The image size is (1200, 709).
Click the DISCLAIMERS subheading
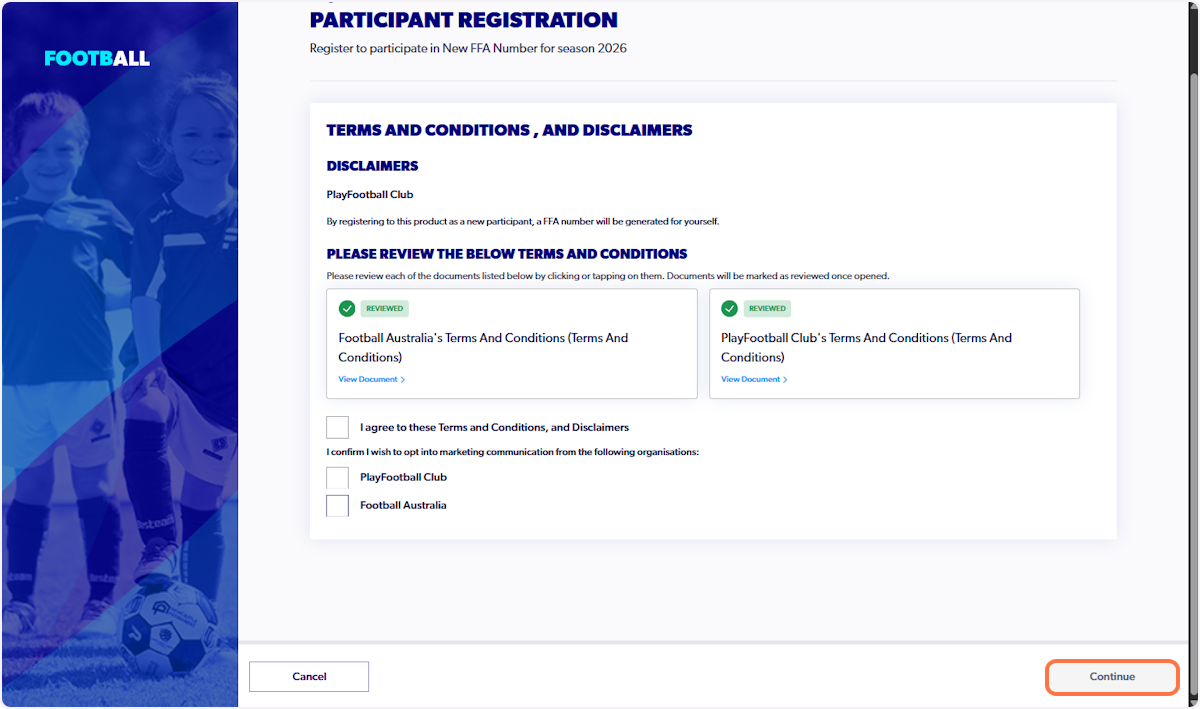pos(372,166)
